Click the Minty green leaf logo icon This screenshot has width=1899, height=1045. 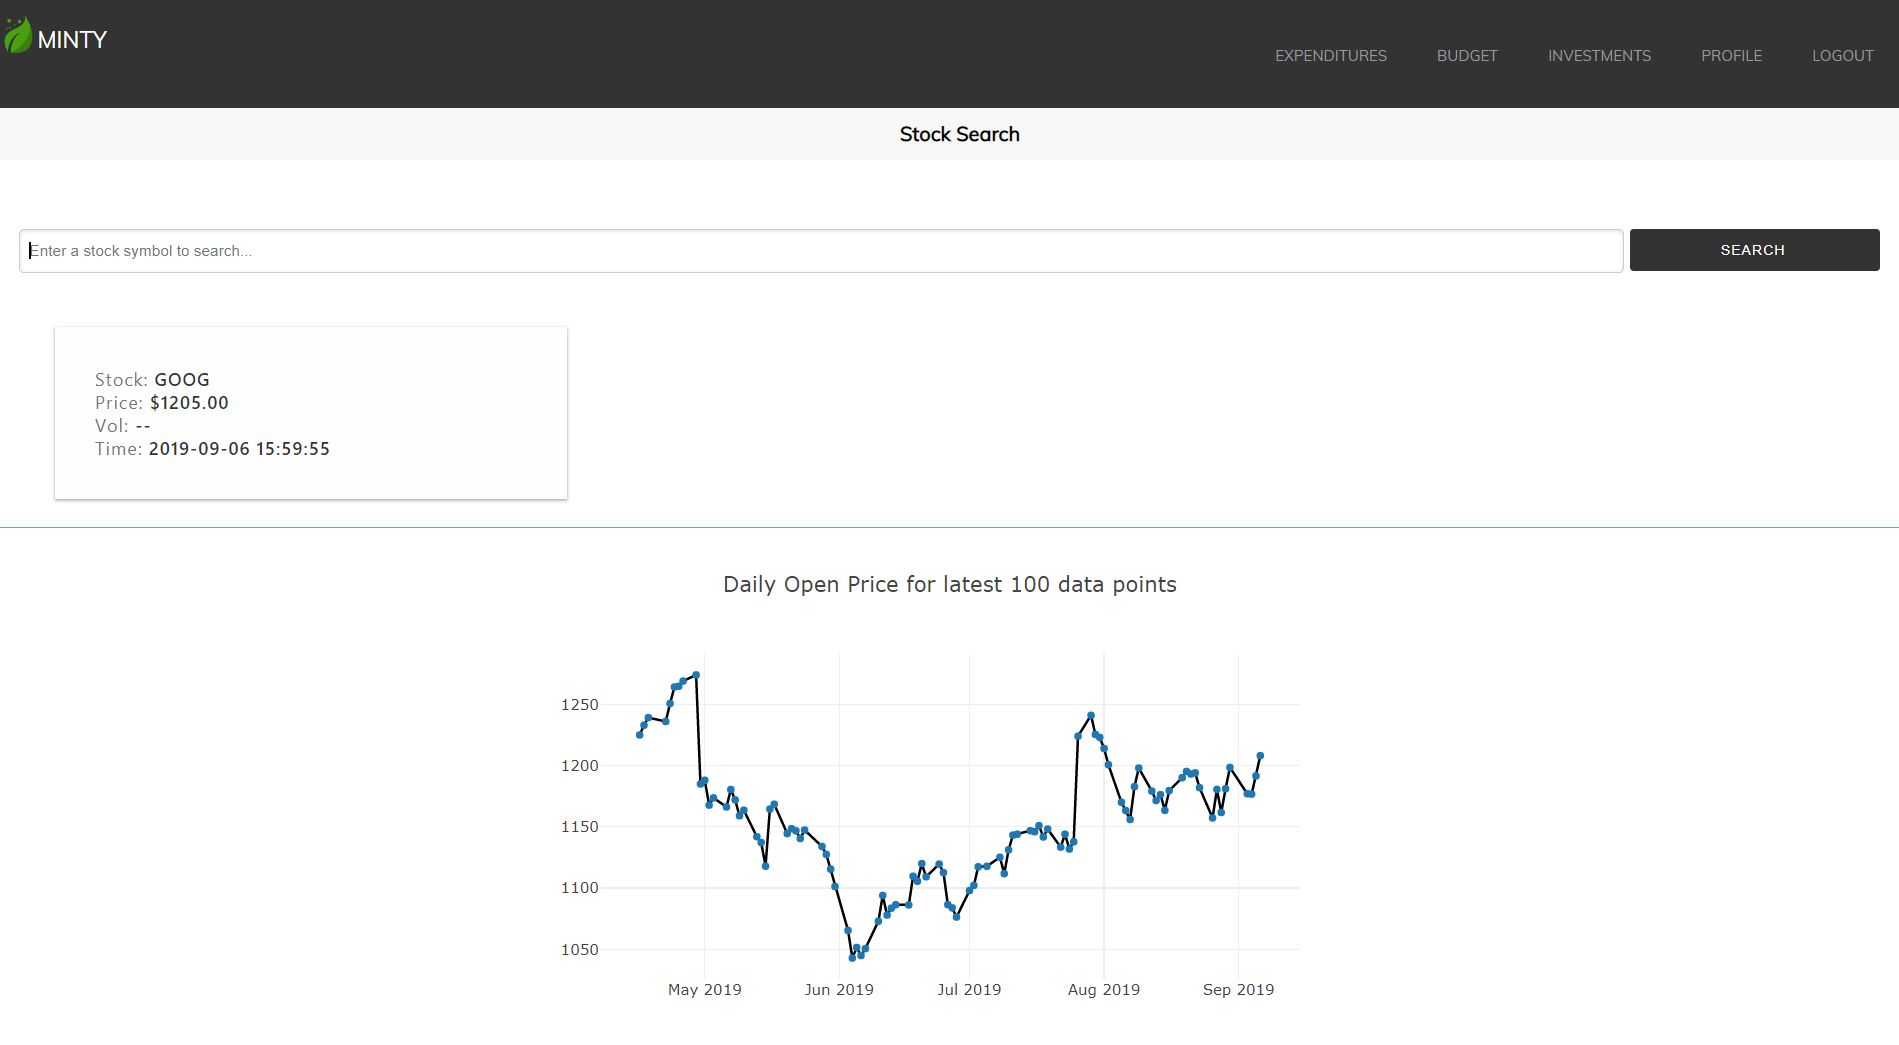(x=17, y=36)
